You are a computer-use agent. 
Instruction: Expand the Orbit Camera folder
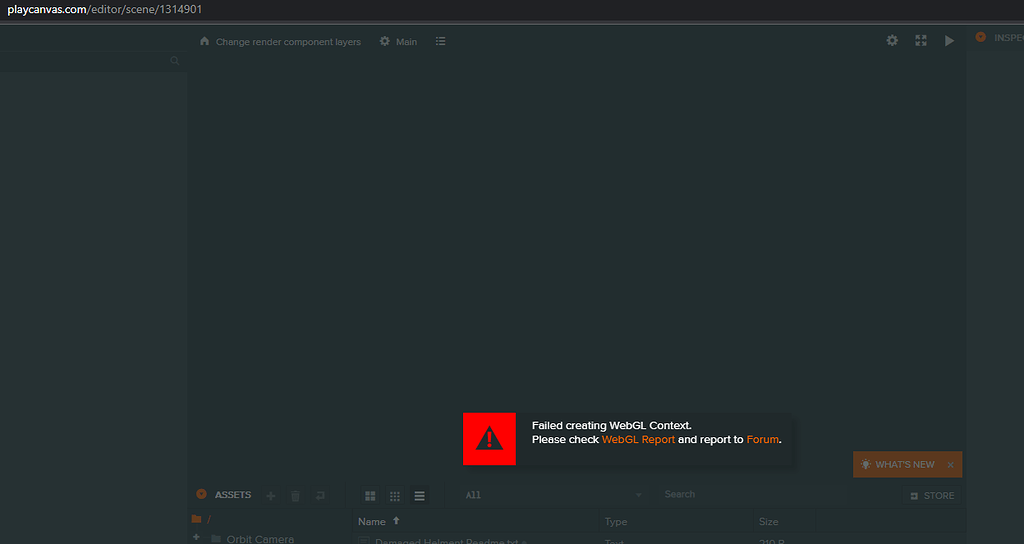point(196,537)
